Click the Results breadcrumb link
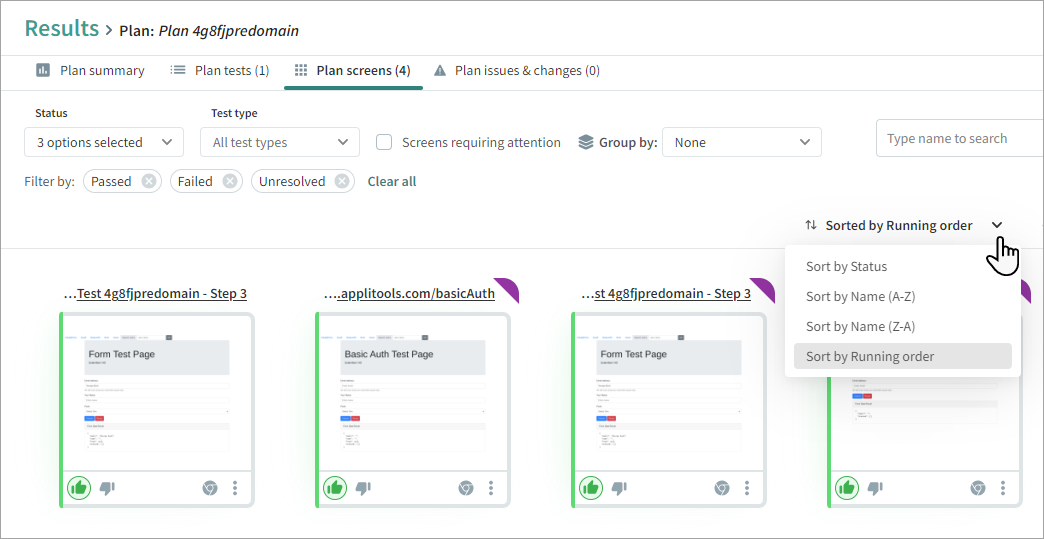1044x539 pixels. click(x=62, y=28)
